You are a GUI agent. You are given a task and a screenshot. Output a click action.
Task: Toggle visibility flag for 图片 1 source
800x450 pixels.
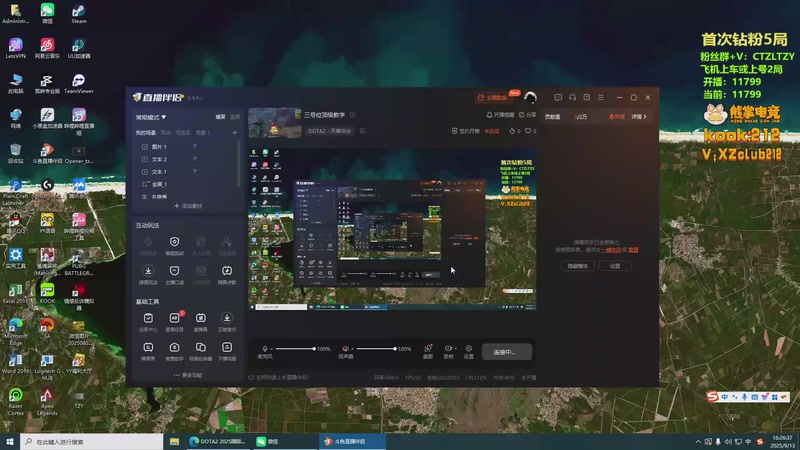point(195,146)
